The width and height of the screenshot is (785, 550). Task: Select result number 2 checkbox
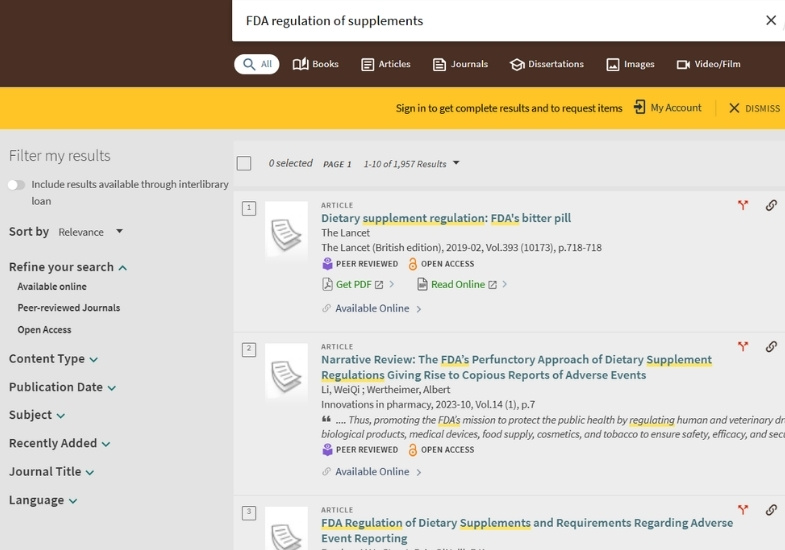[x=249, y=349]
